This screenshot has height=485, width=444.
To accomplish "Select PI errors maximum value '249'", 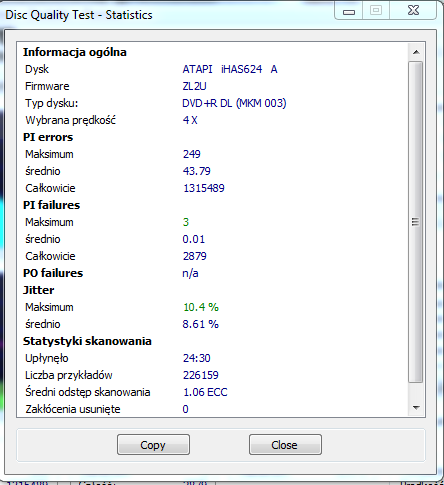I will [192, 154].
